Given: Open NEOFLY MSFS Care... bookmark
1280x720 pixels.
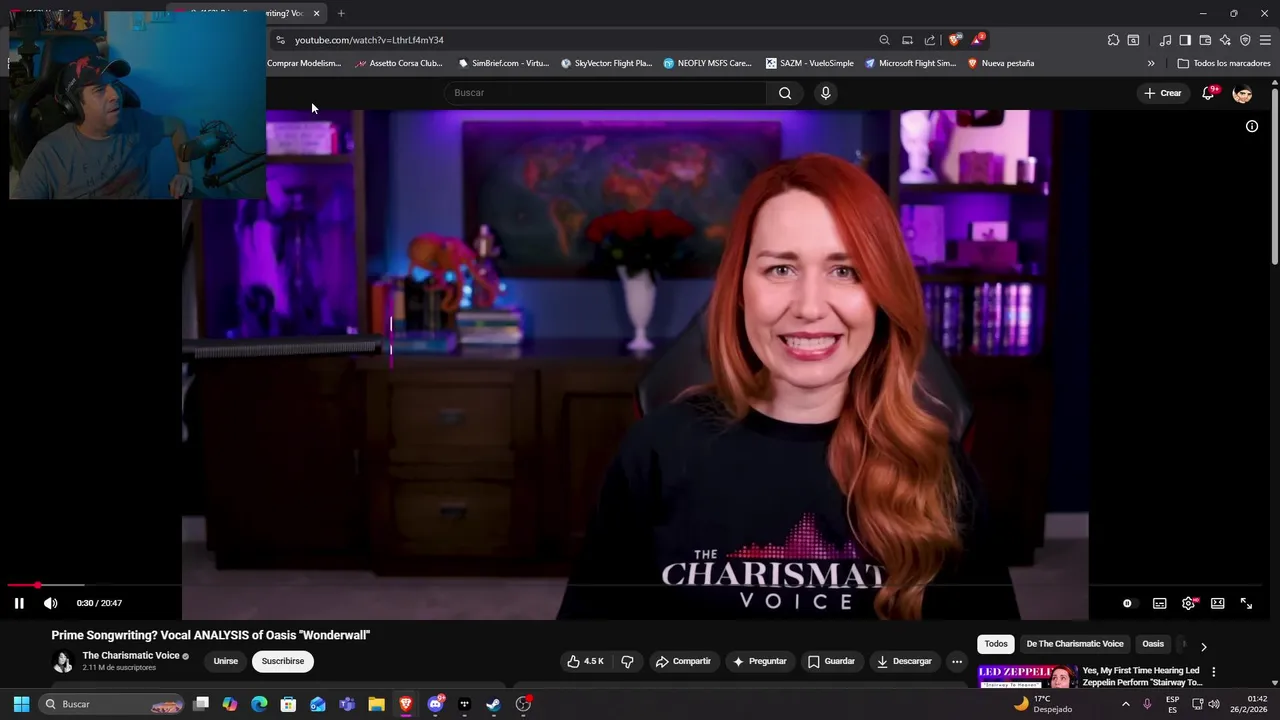Looking at the screenshot, I should pyautogui.click(x=707, y=63).
